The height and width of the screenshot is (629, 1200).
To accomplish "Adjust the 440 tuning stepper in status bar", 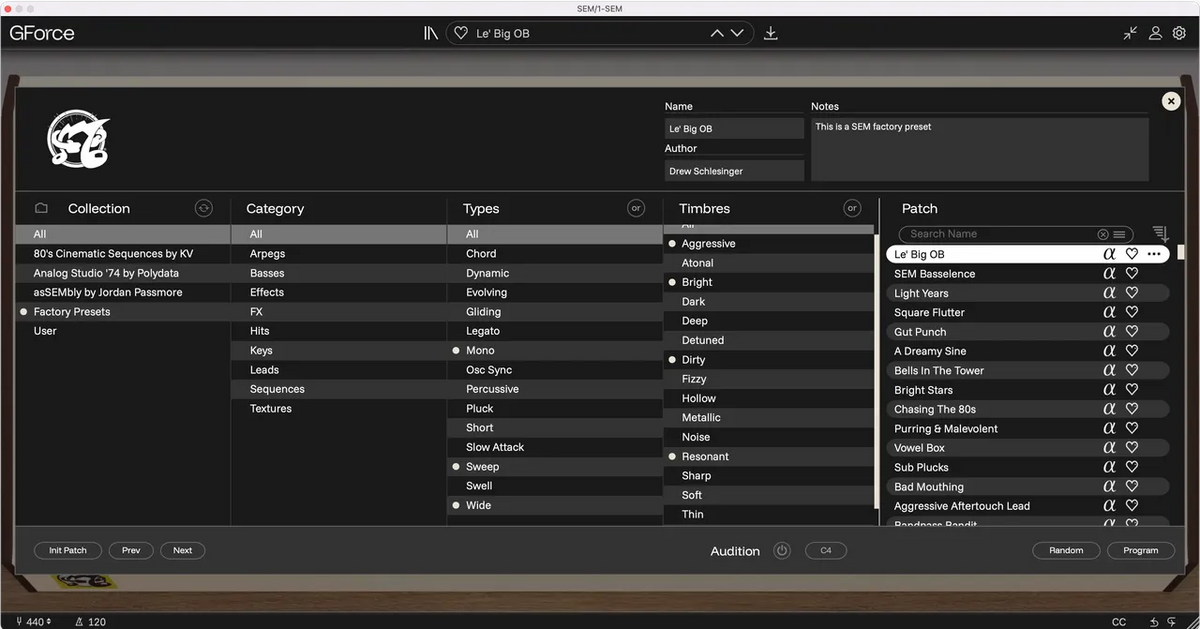I will [x=48, y=622].
